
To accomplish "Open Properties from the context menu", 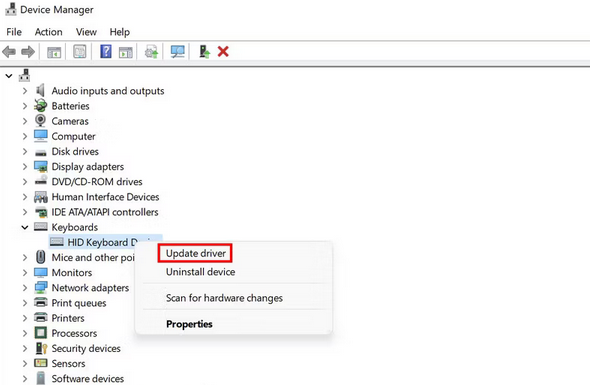I will coord(189,324).
